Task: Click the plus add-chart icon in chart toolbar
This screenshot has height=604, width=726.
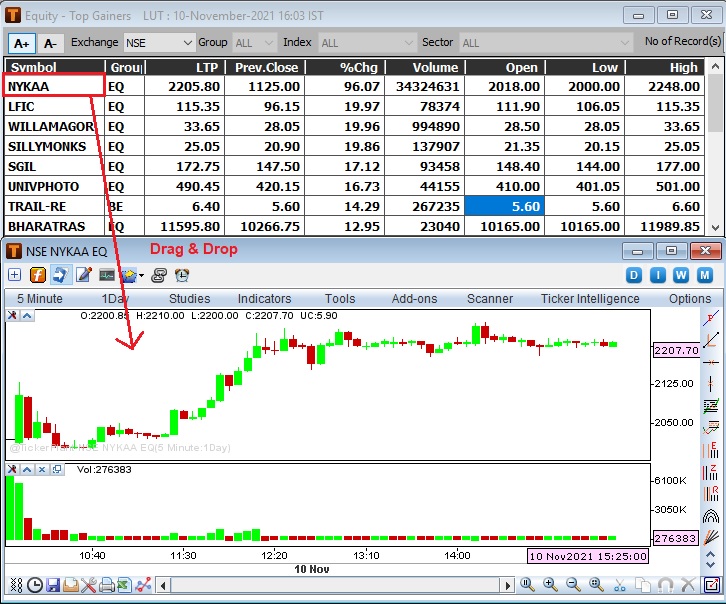Action: point(14,275)
